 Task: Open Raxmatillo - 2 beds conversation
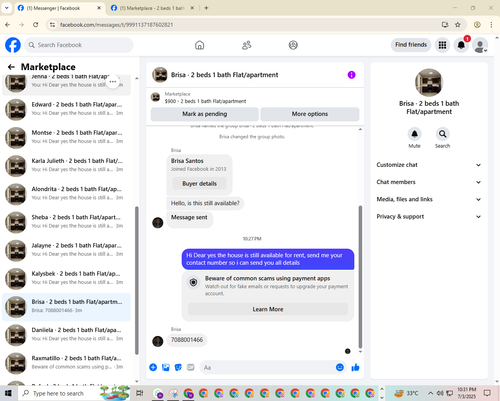point(66,363)
